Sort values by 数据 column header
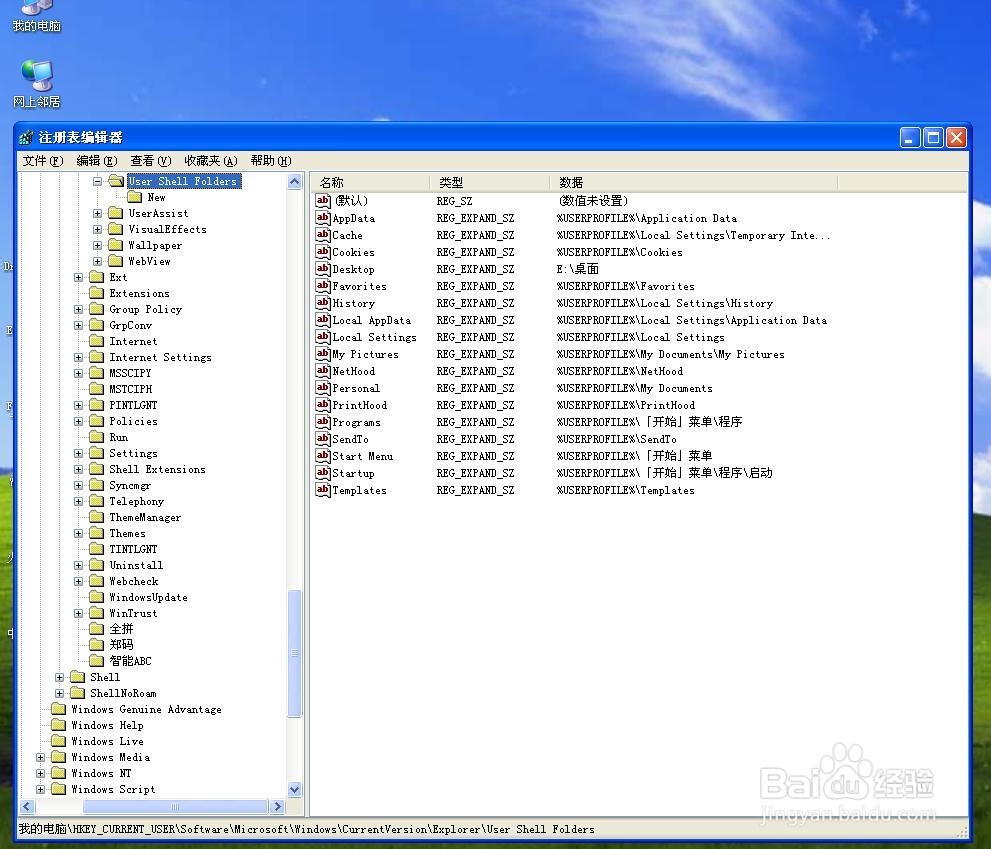This screenshot has width=991, height=849. (693, 183)
